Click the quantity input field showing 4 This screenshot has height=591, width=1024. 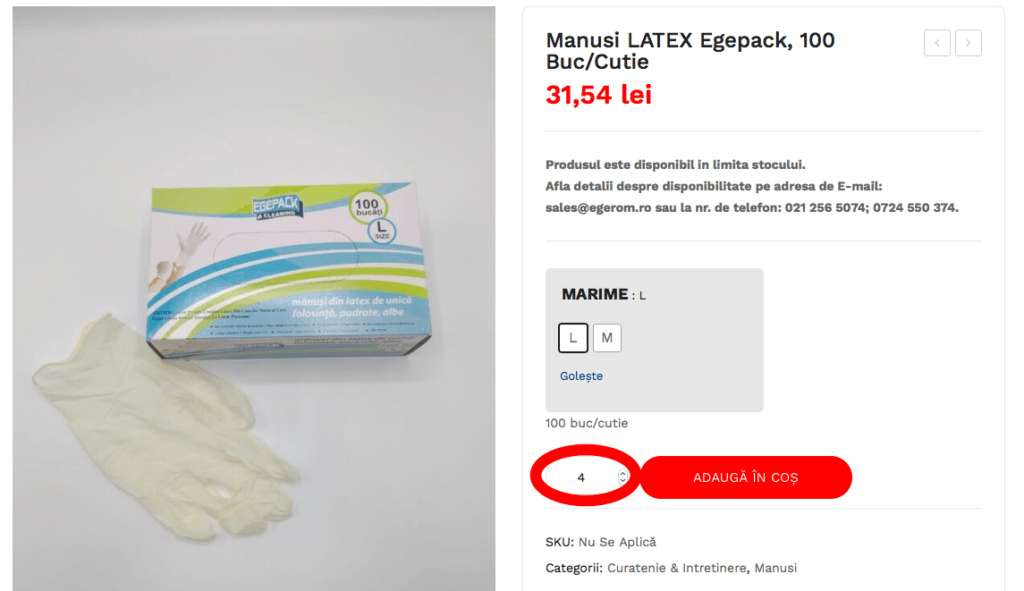pyautogui.click(x=584, y=477)
